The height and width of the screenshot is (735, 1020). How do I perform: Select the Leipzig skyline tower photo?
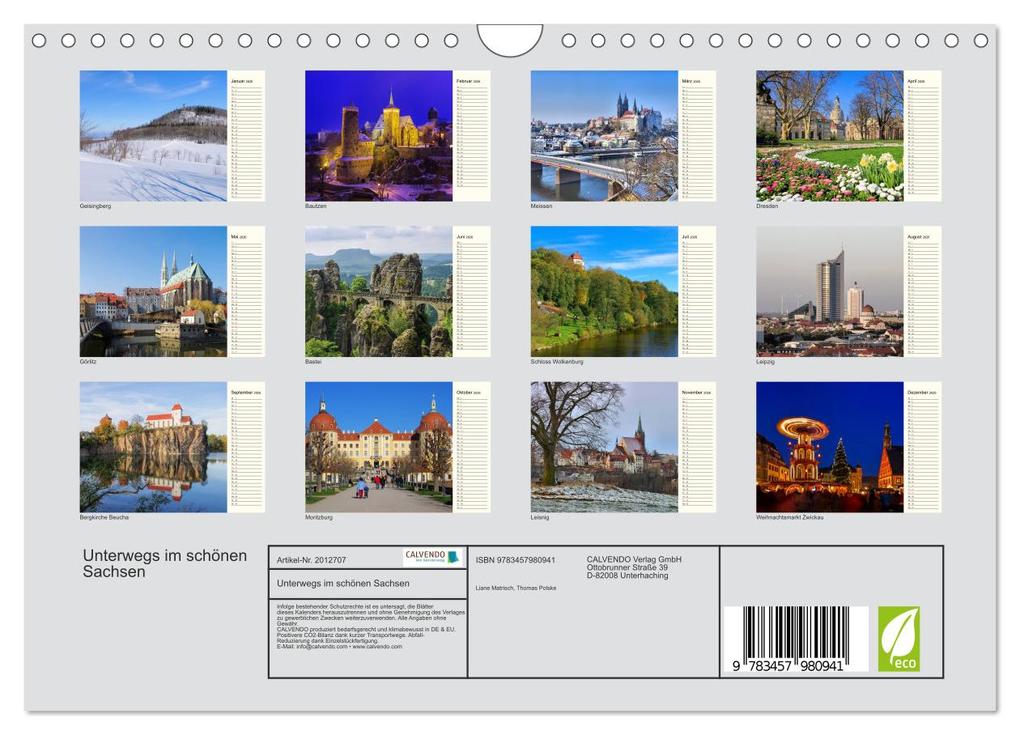tap(829, 291)
